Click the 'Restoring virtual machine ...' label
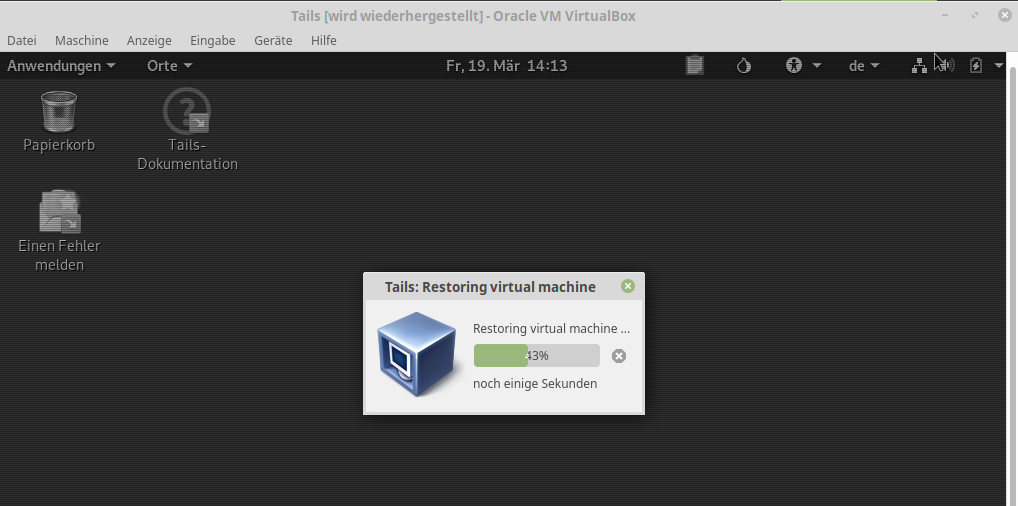 [551, 329]
